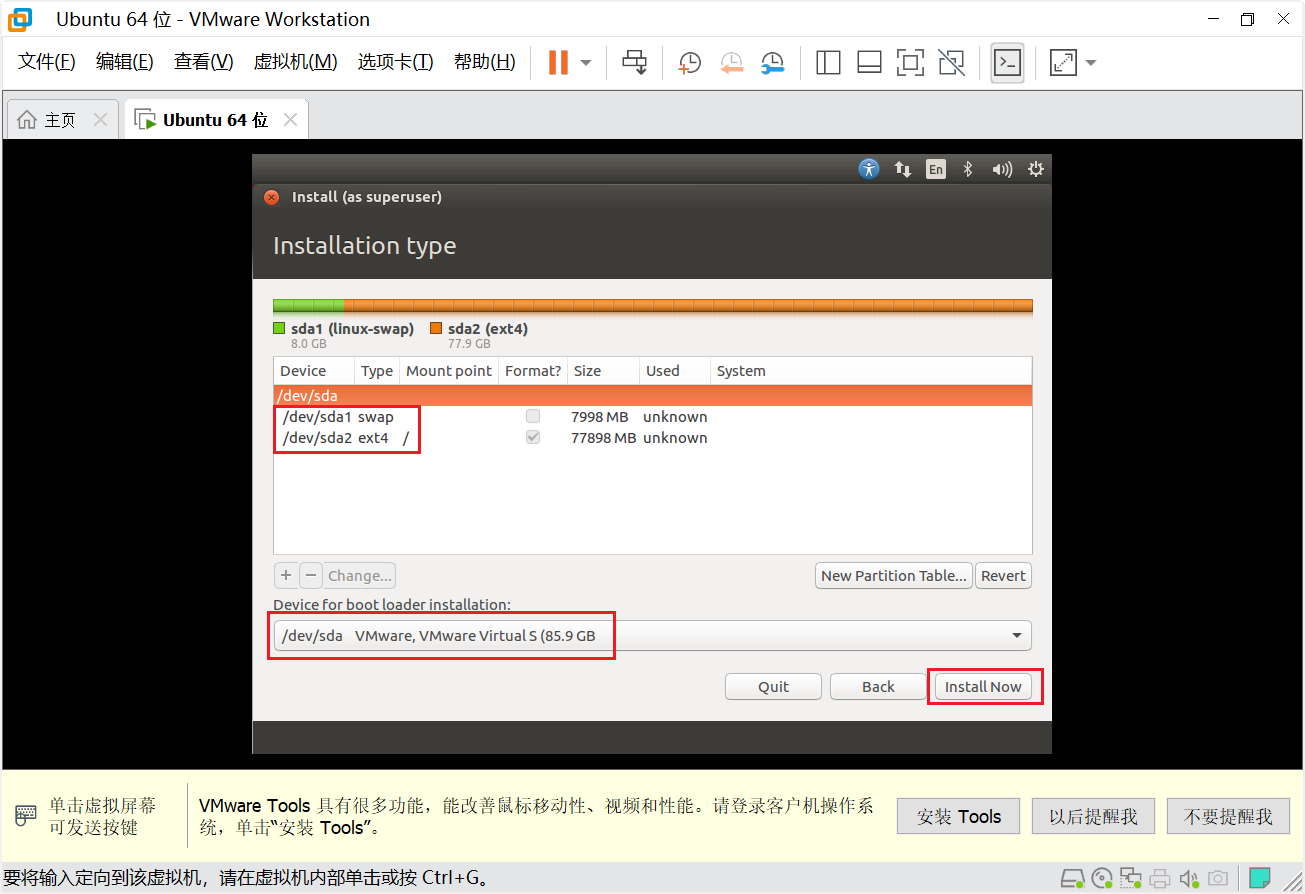The height and width of the screenshot is (894, 1305).
Task: Switch to full screen mode icon
Action: click(910, 62)
